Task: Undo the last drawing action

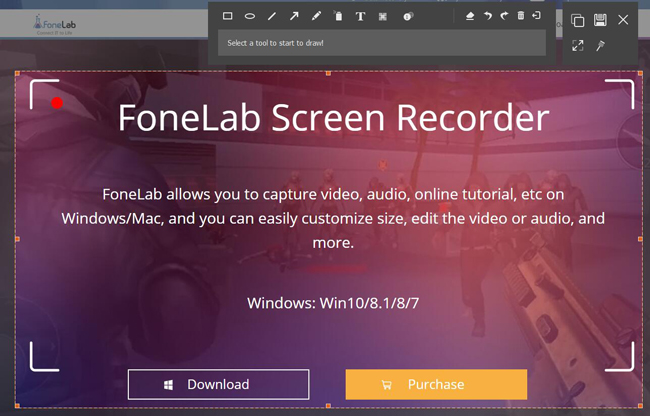Action: tap(488, 16)
